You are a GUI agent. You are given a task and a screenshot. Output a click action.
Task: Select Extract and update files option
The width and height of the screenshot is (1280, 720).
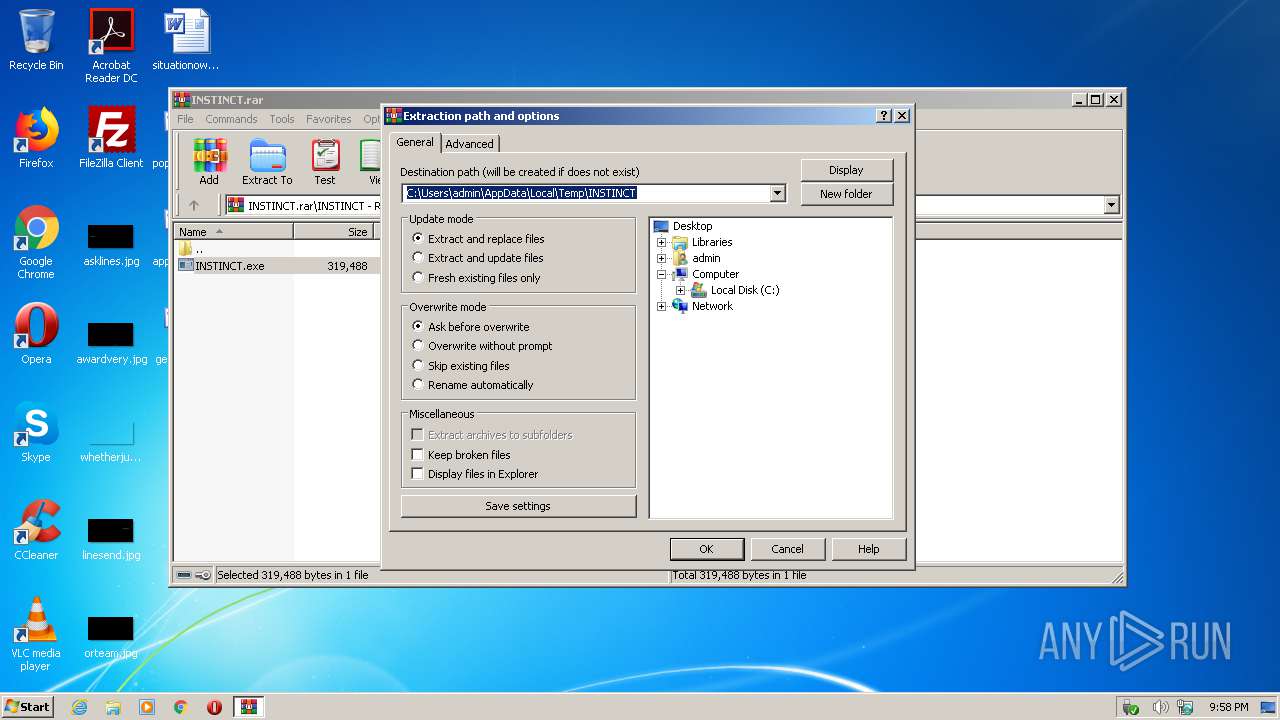[x=478, y=258]
